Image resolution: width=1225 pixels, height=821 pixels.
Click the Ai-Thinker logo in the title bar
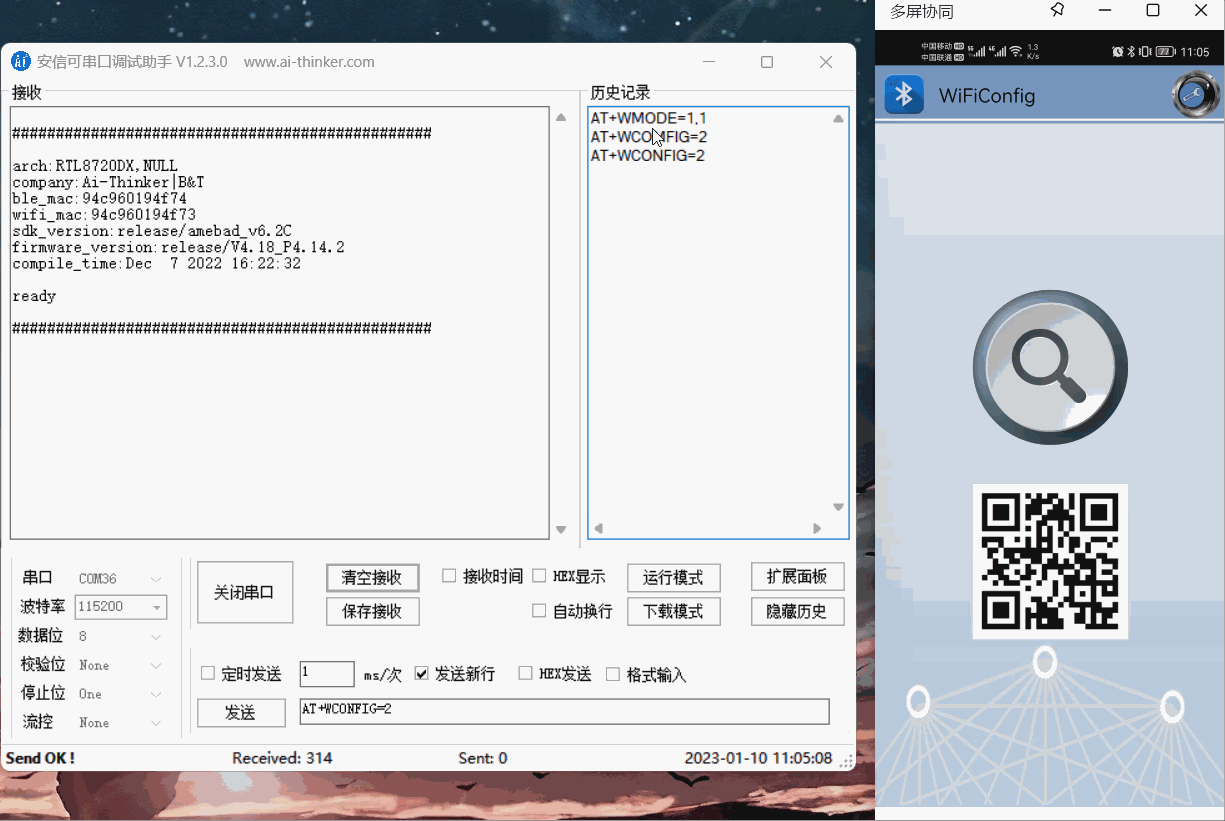pyautogui.click(x=21, y=61)
